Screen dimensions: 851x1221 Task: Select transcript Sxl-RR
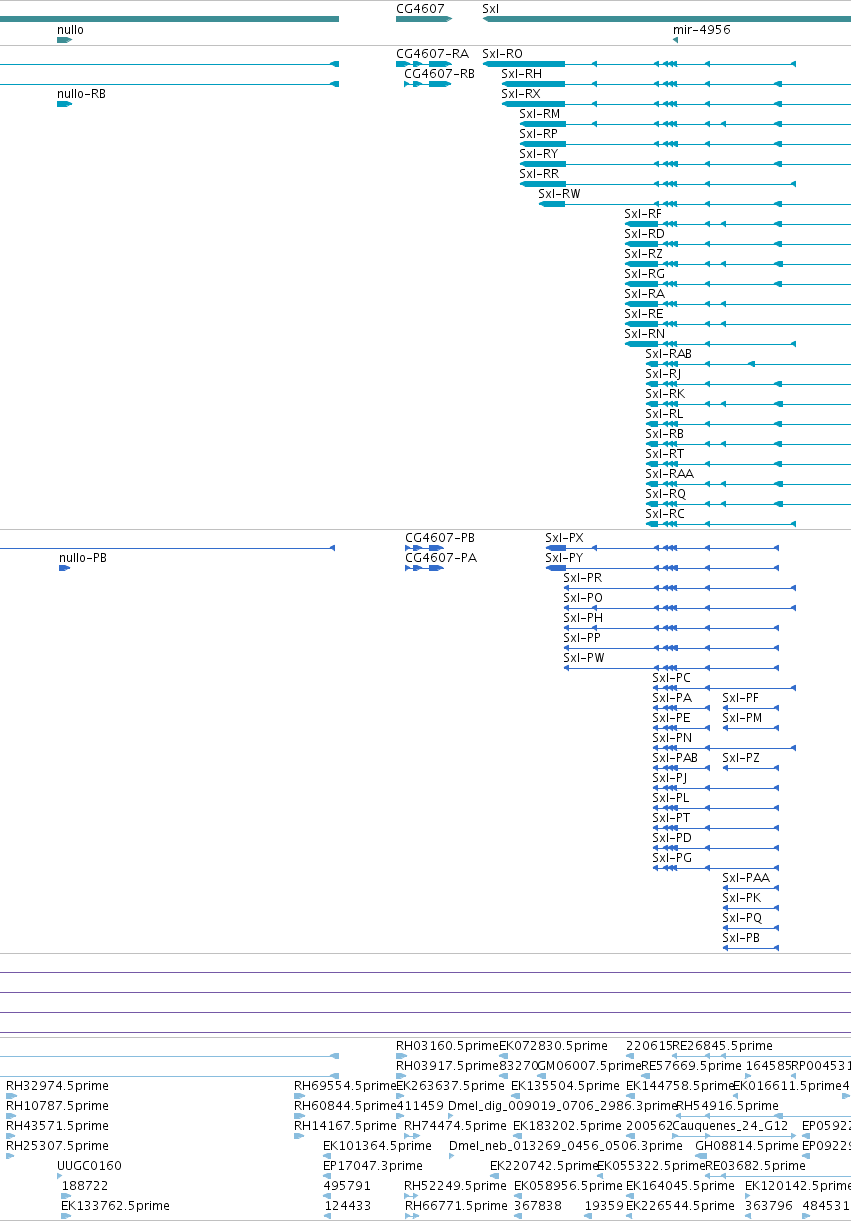(539, 174)
